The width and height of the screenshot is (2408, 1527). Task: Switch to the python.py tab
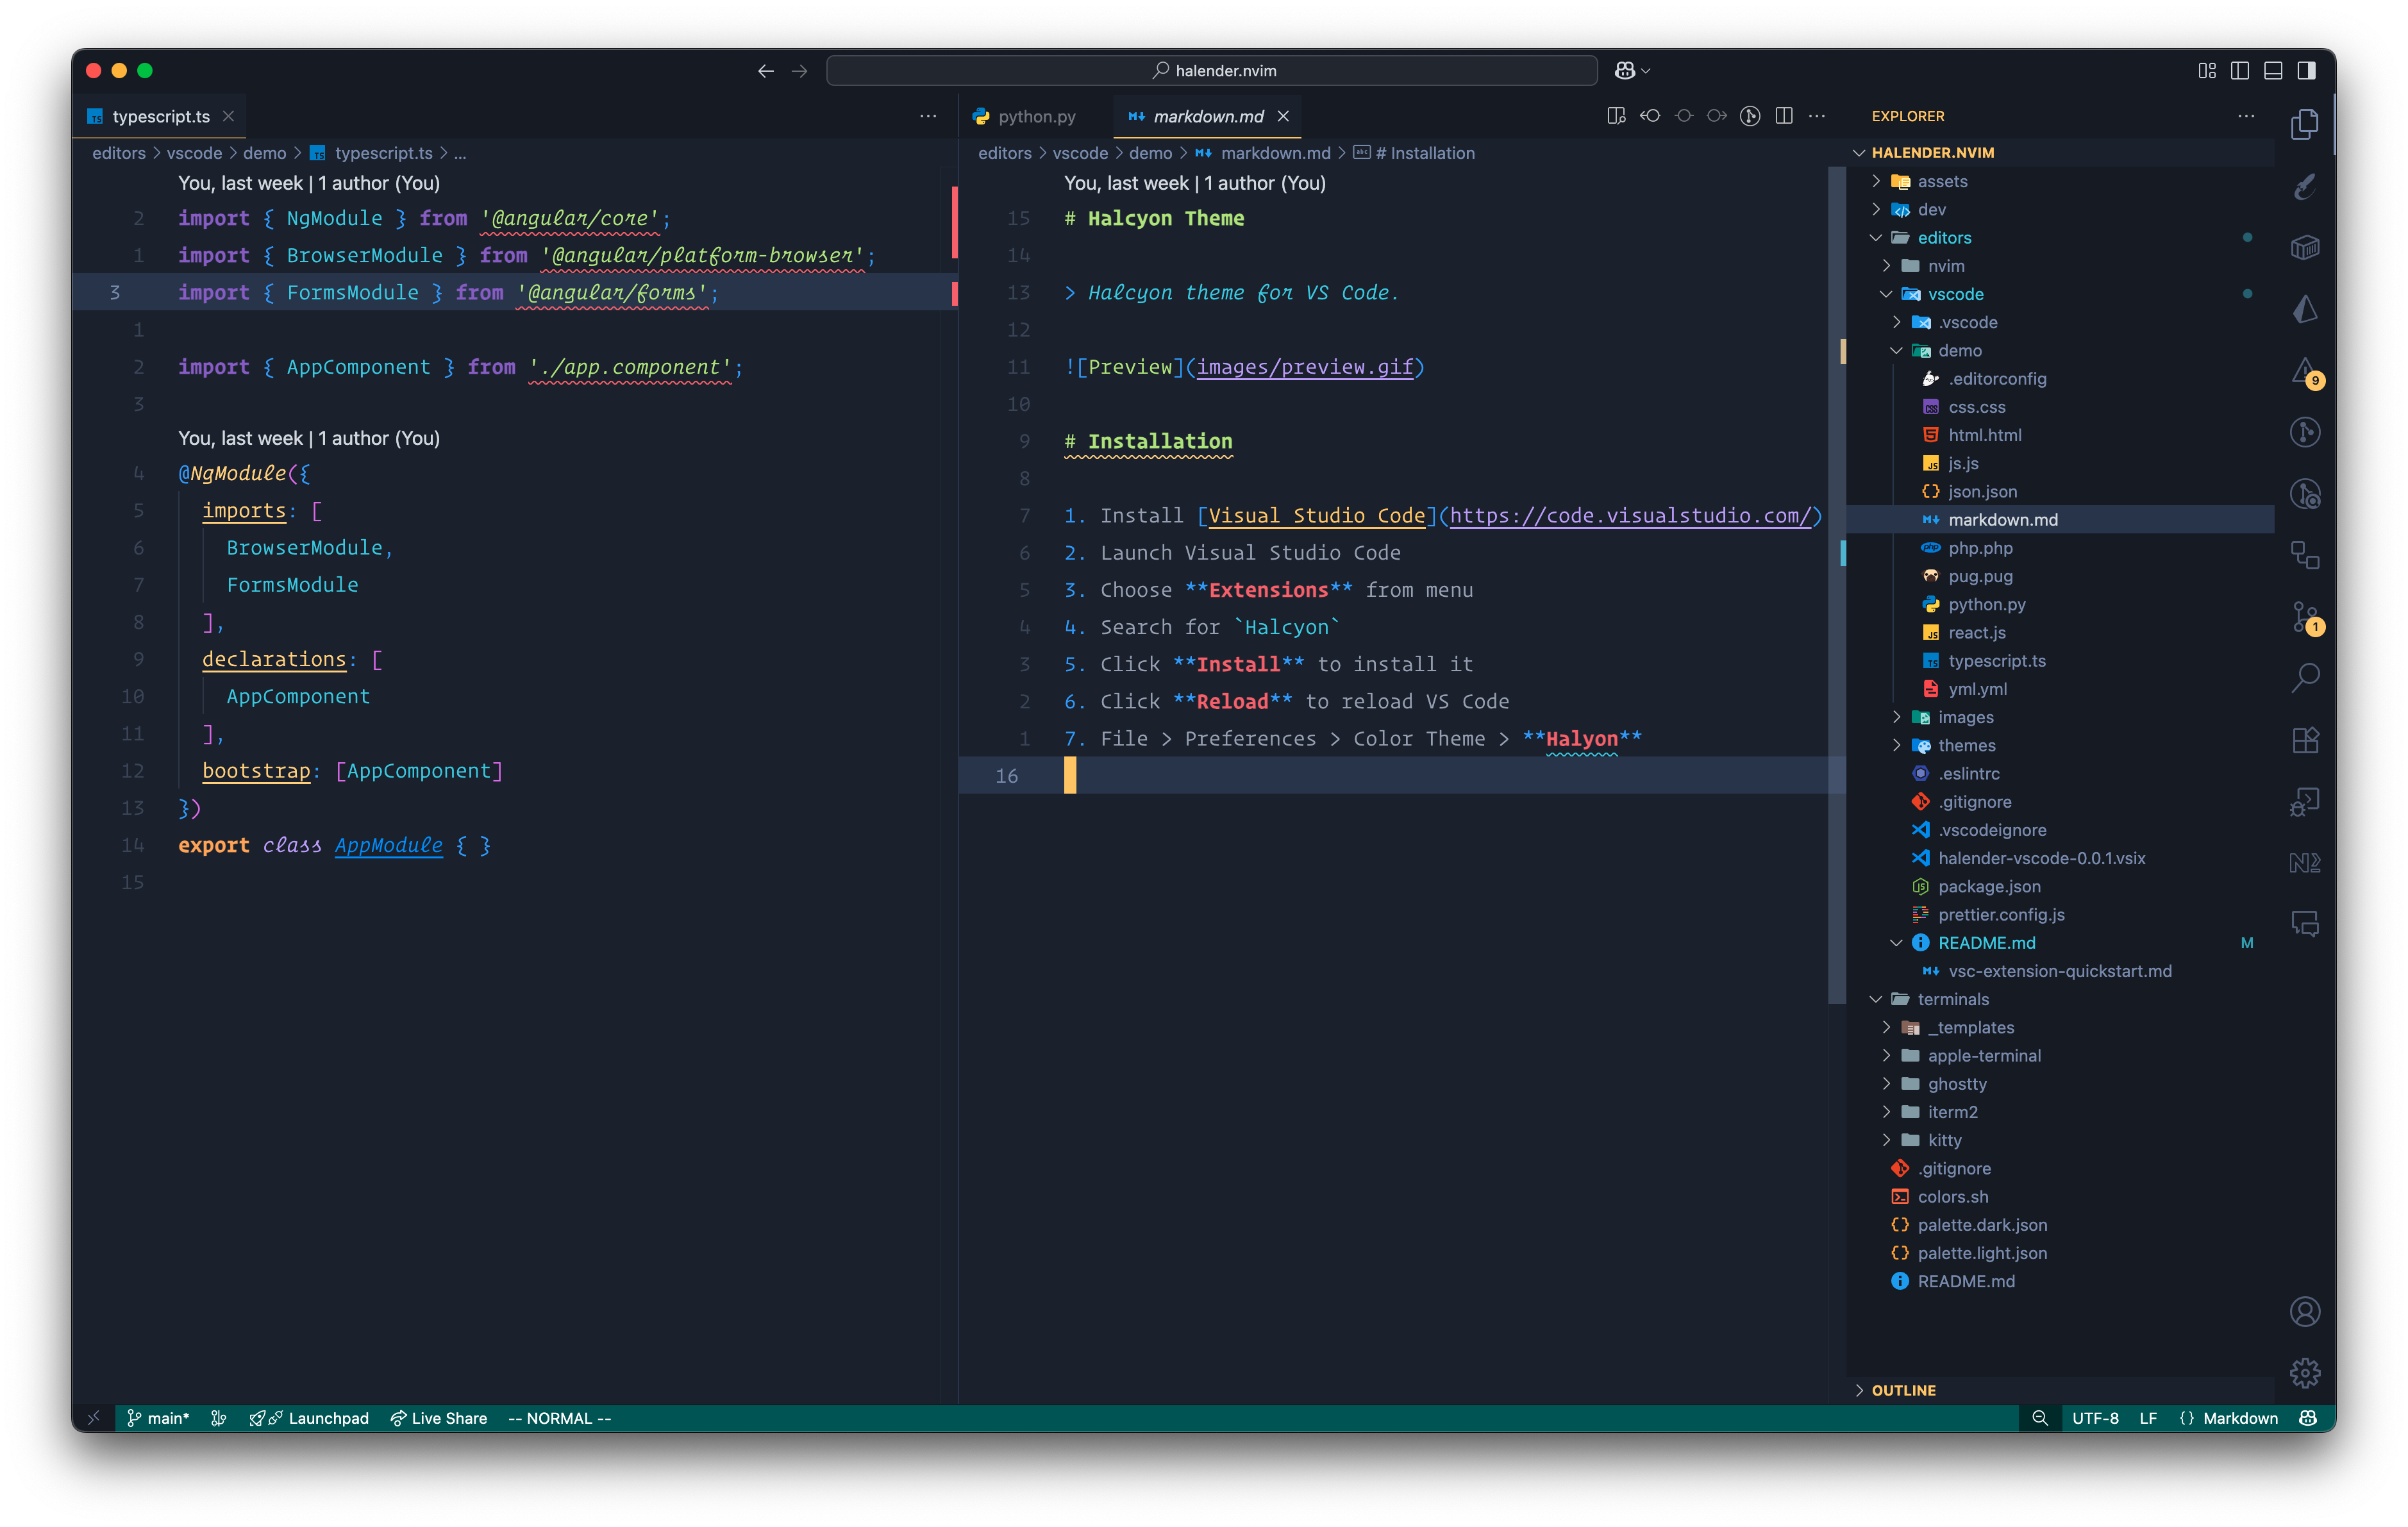[x=1036, y=116]
